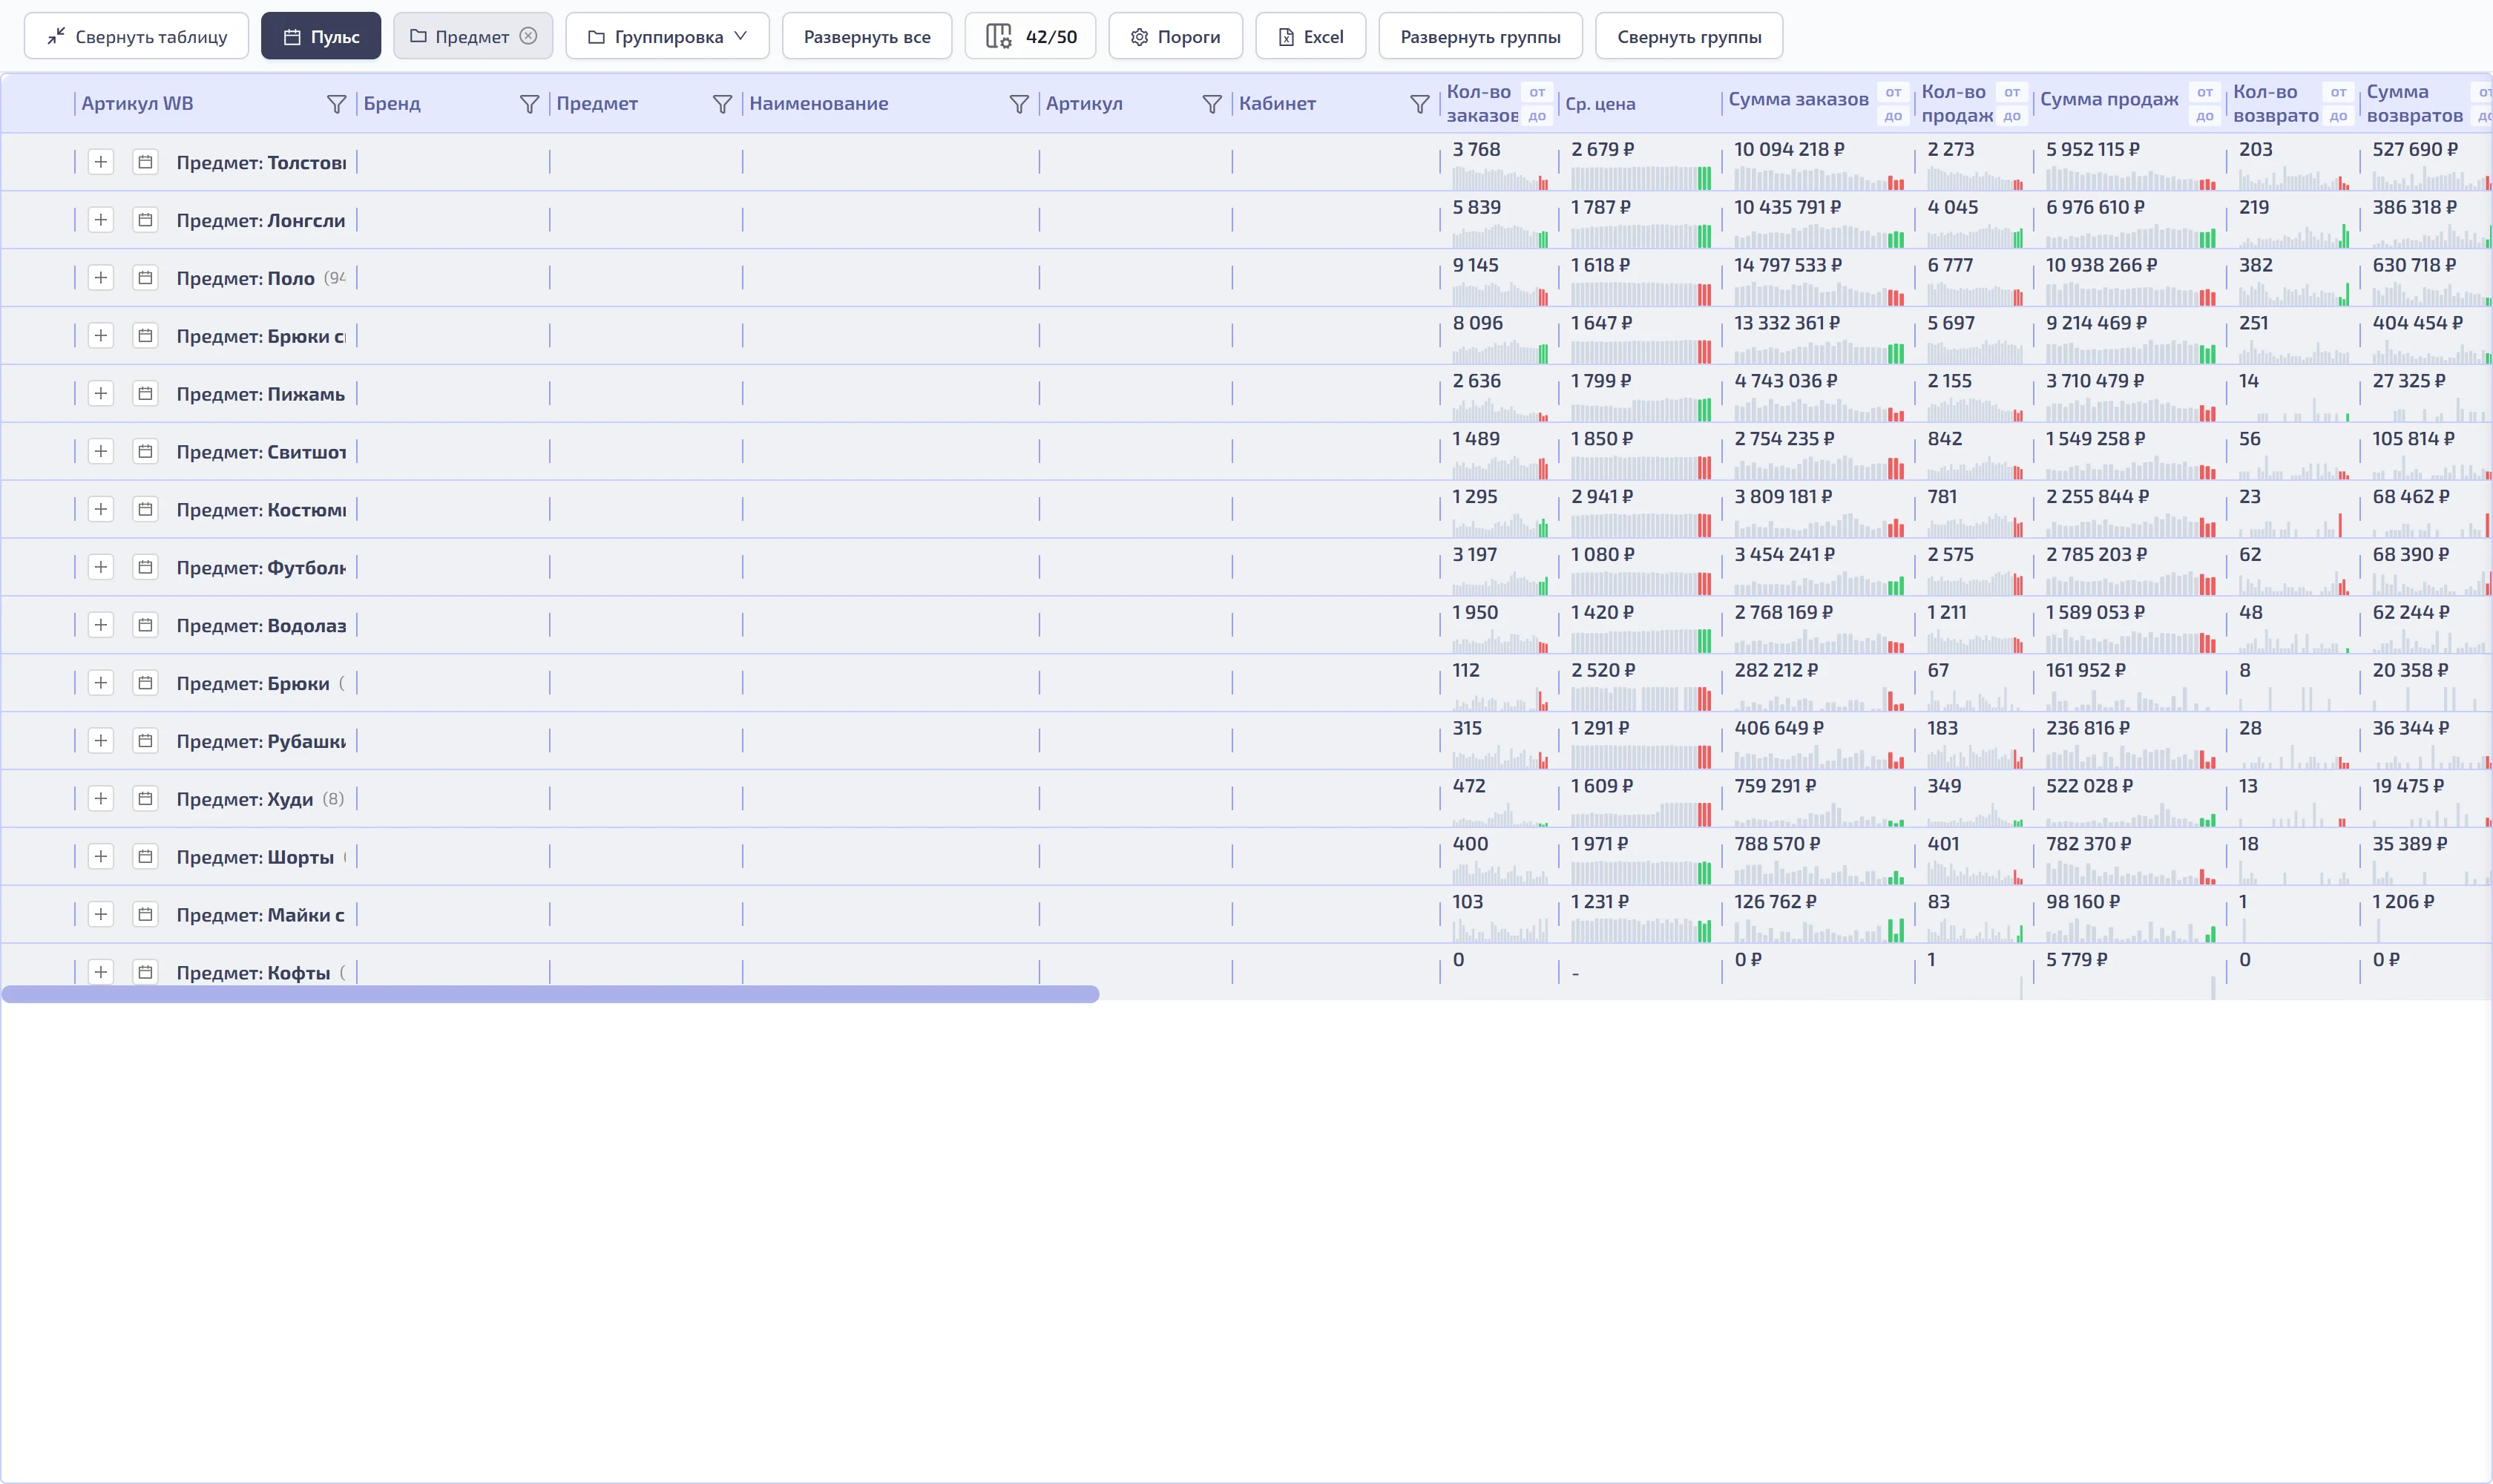Click the Развернуть группы button
The width and height of the screenshot is (2493, 1484).
[x=1480, y=36]
